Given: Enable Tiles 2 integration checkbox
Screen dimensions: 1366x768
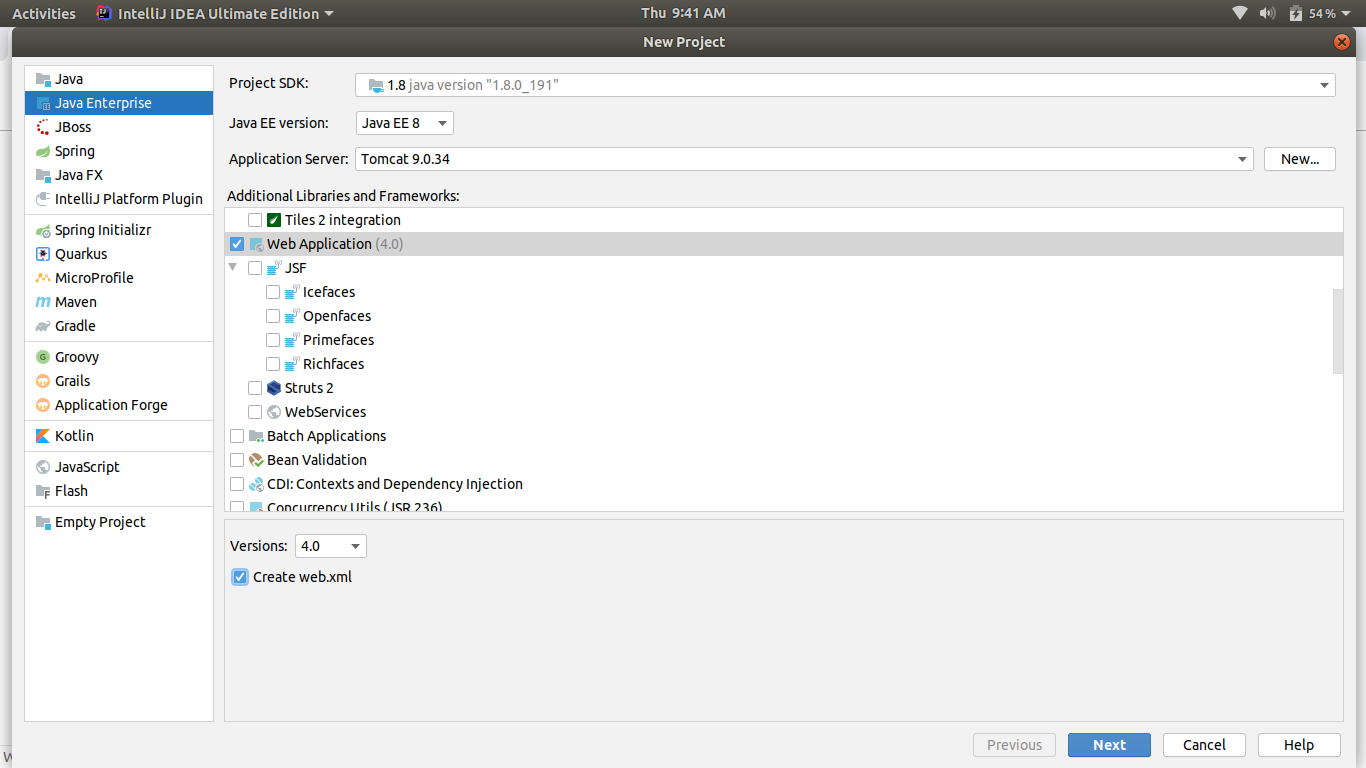Looking at the screenshot, I should pos(255,220).
